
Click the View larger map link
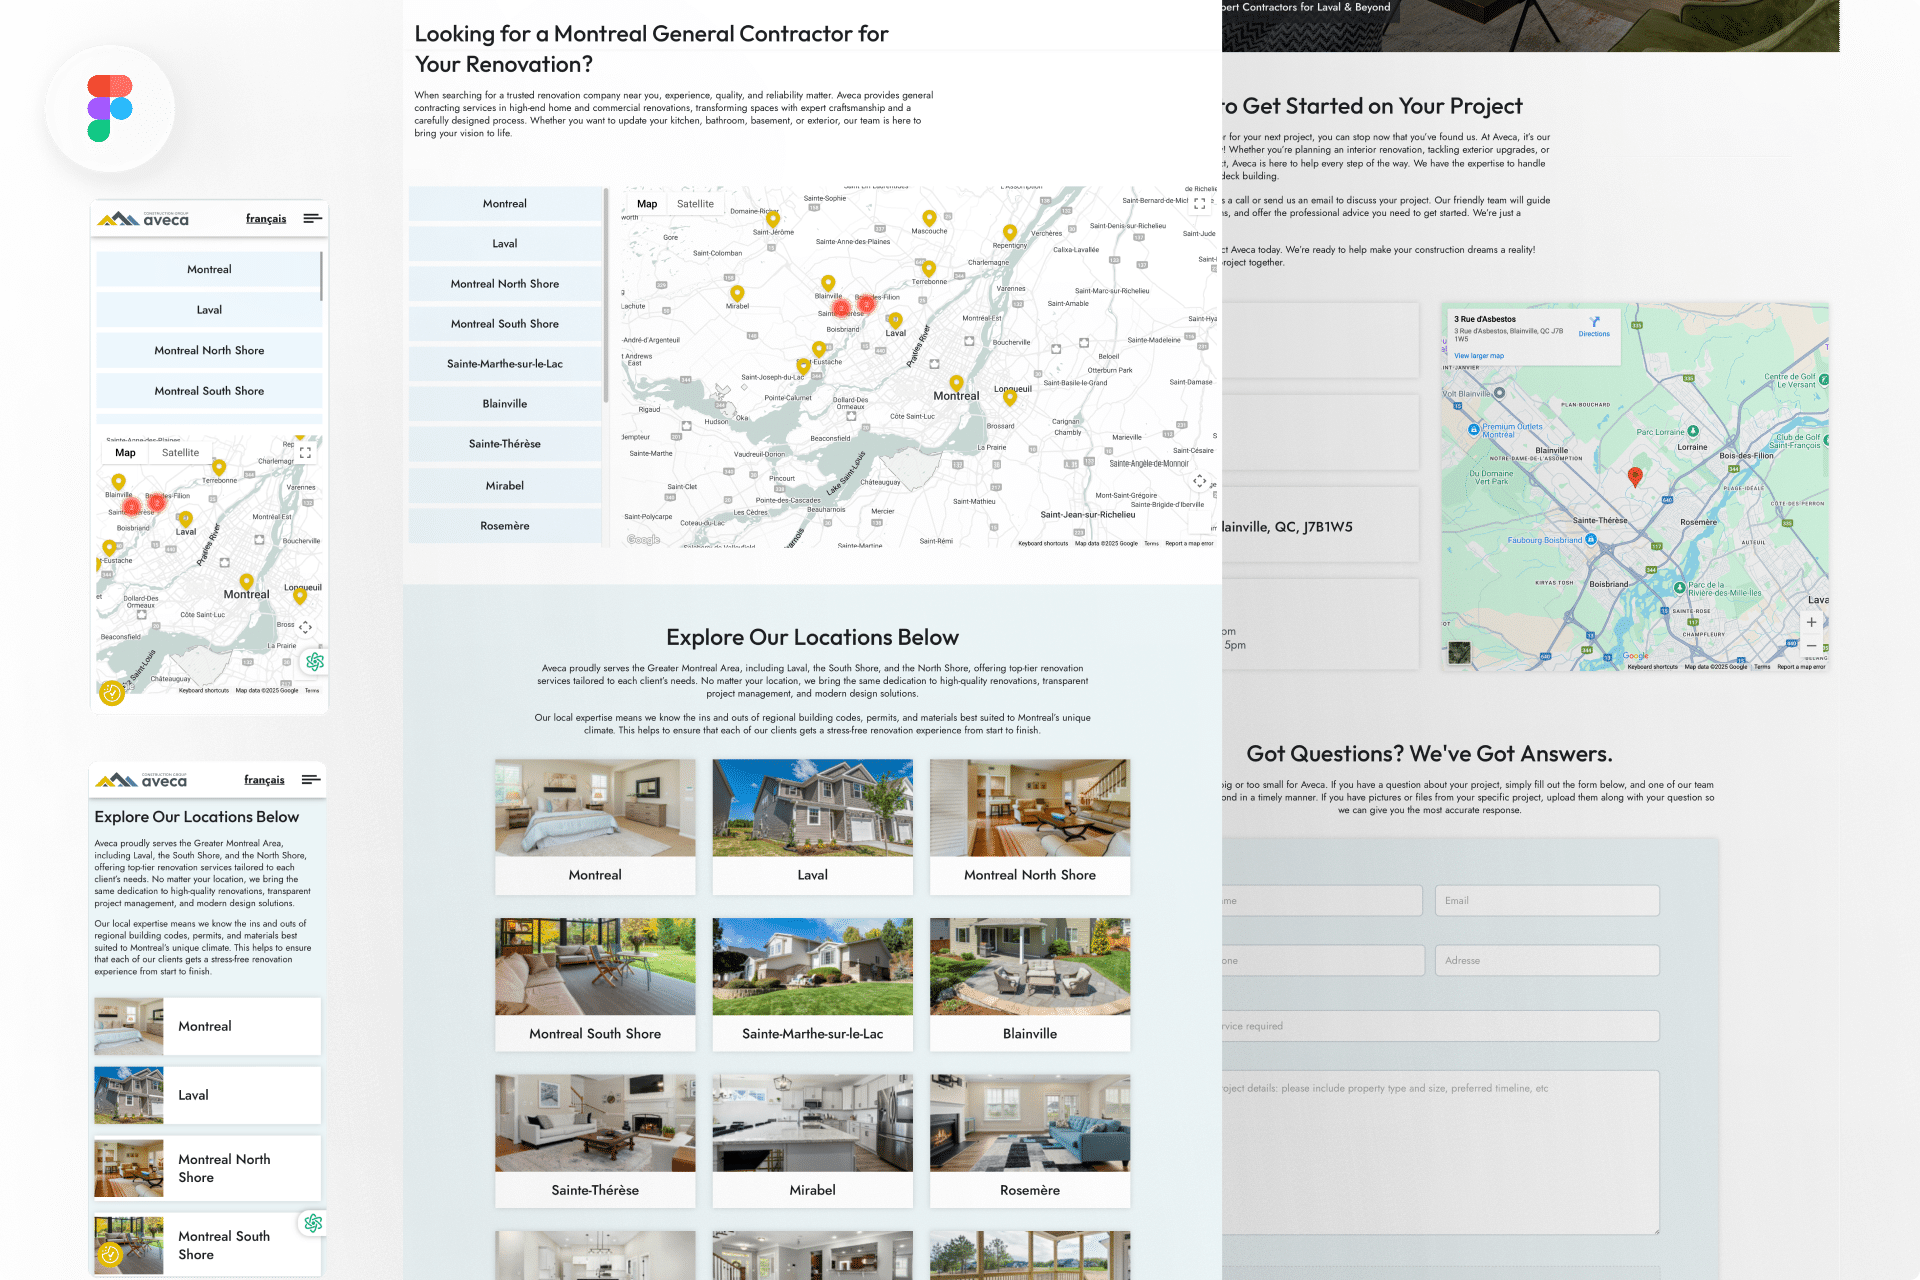point(1478,356)
